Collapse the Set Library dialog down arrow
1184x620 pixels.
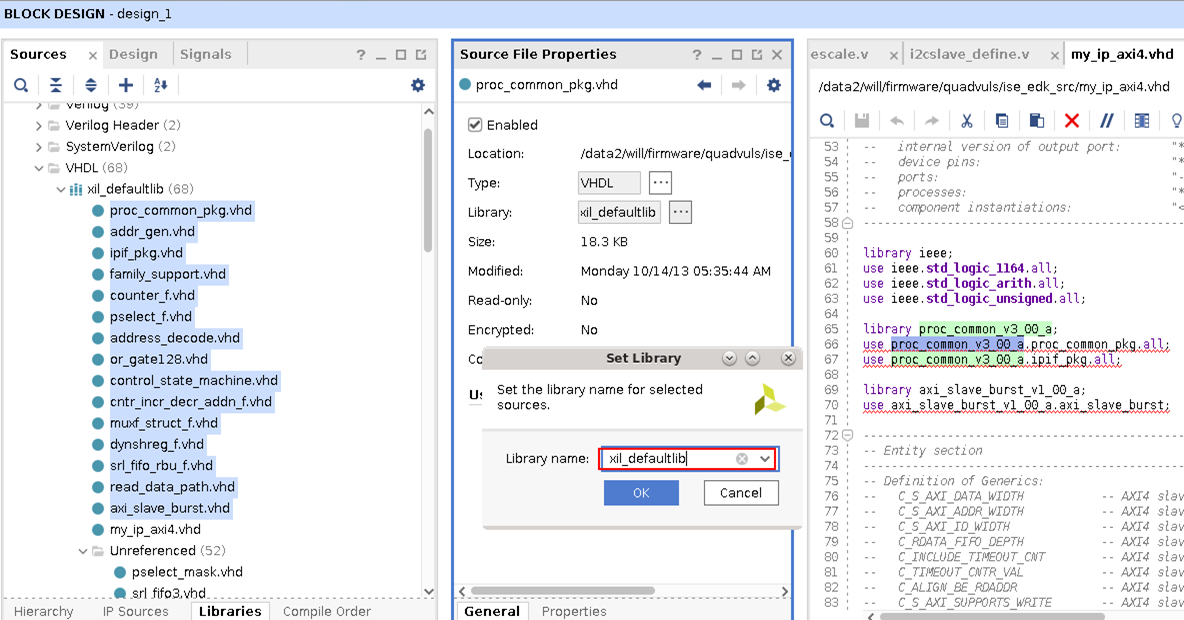(729, 358)
